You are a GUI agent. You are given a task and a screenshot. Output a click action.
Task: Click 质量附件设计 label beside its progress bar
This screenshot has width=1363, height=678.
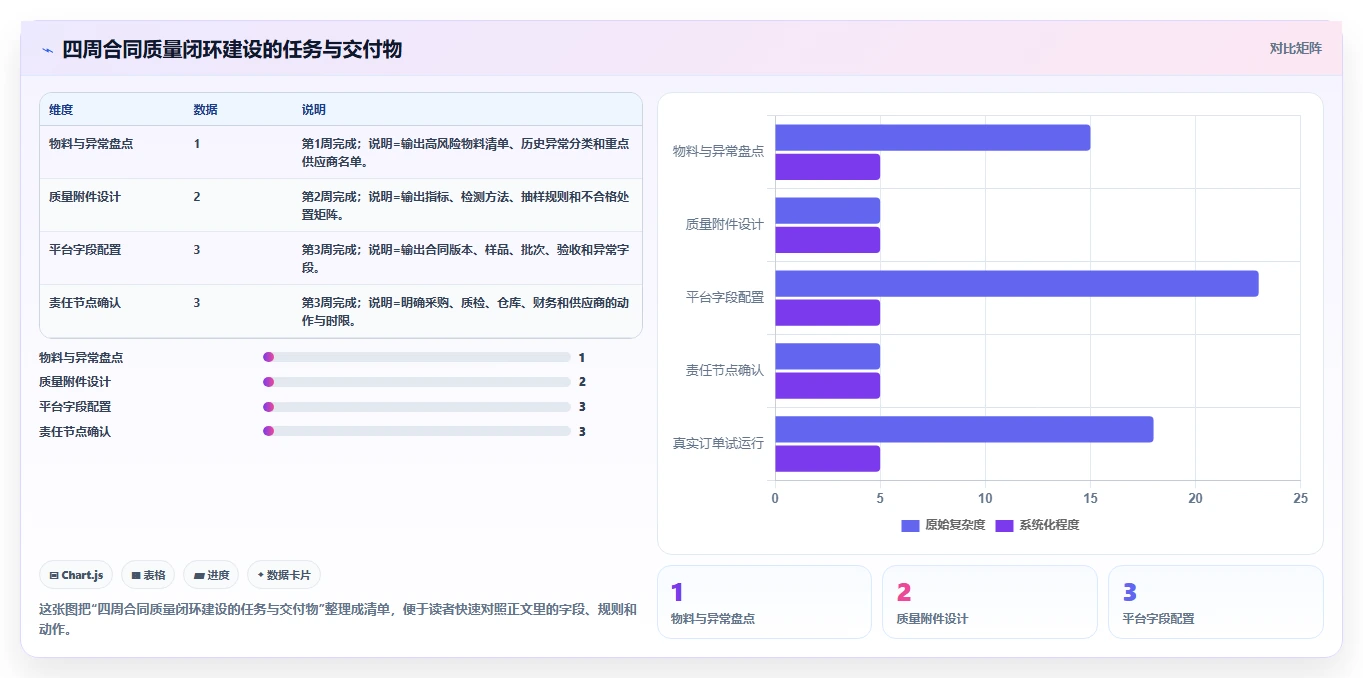click(x=75, y=382)
